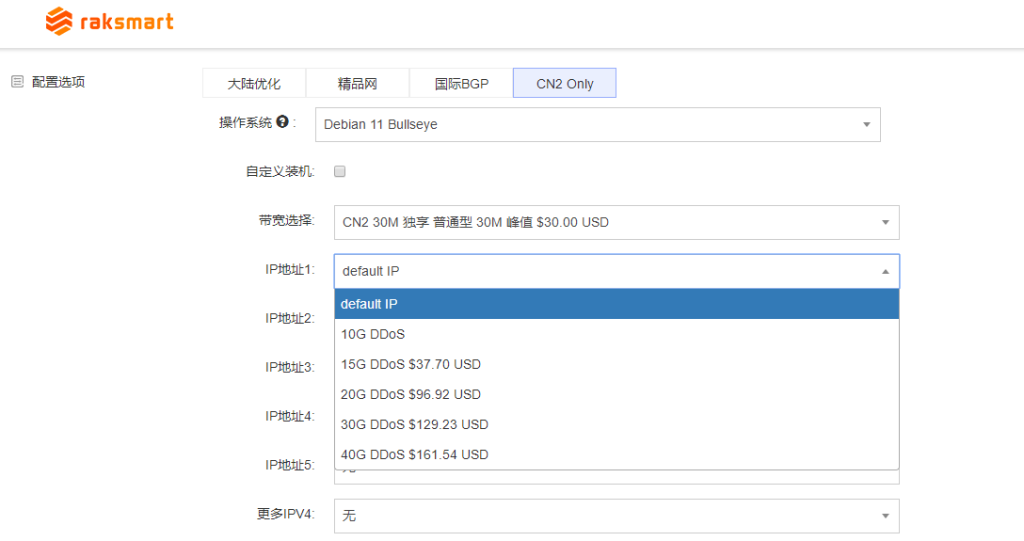
Task: Toggle the 自定义装机 checkbox
Action: pos(340,172)
